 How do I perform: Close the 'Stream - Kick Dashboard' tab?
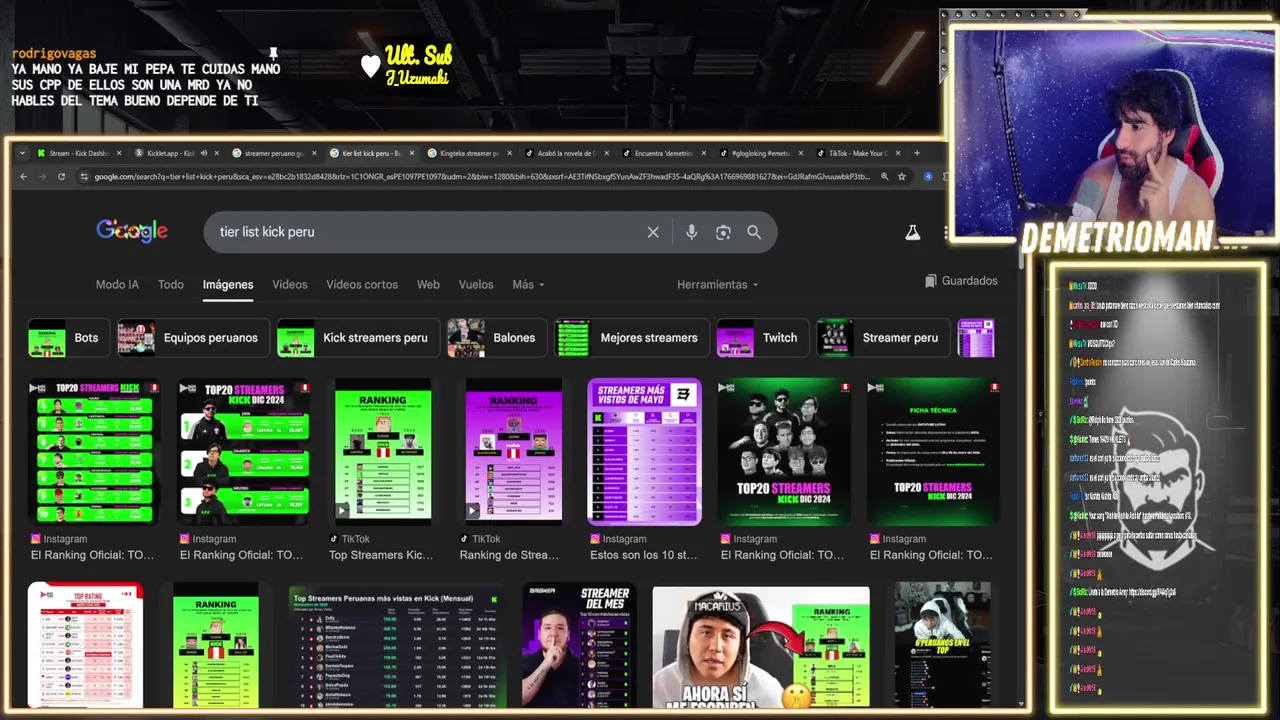pos(118,153)
